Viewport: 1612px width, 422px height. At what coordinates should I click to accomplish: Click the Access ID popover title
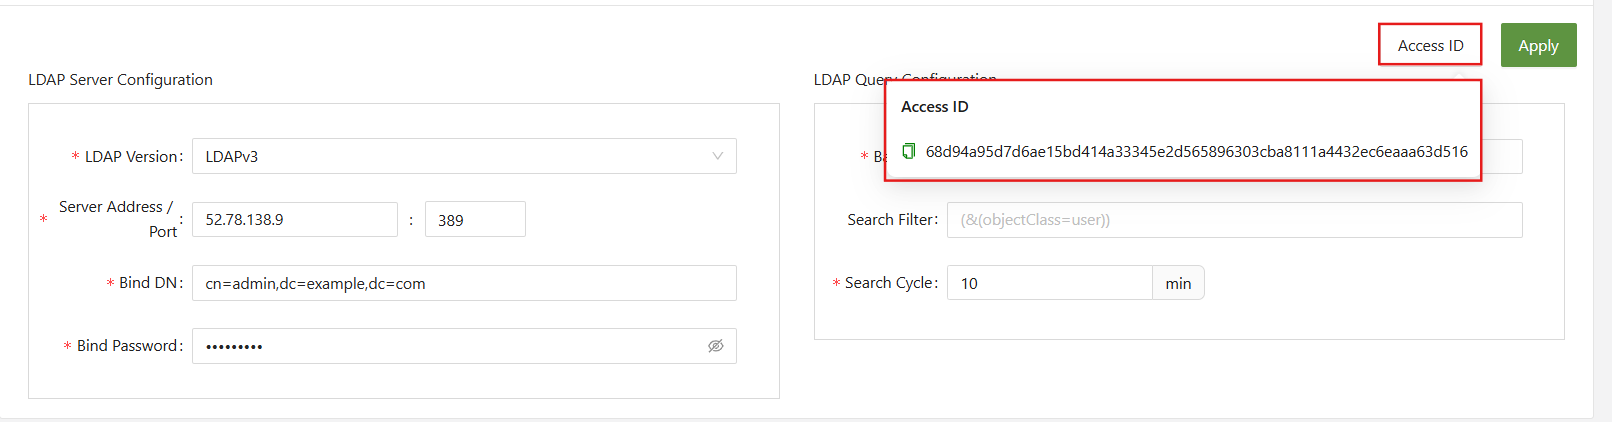click(935, 107)
